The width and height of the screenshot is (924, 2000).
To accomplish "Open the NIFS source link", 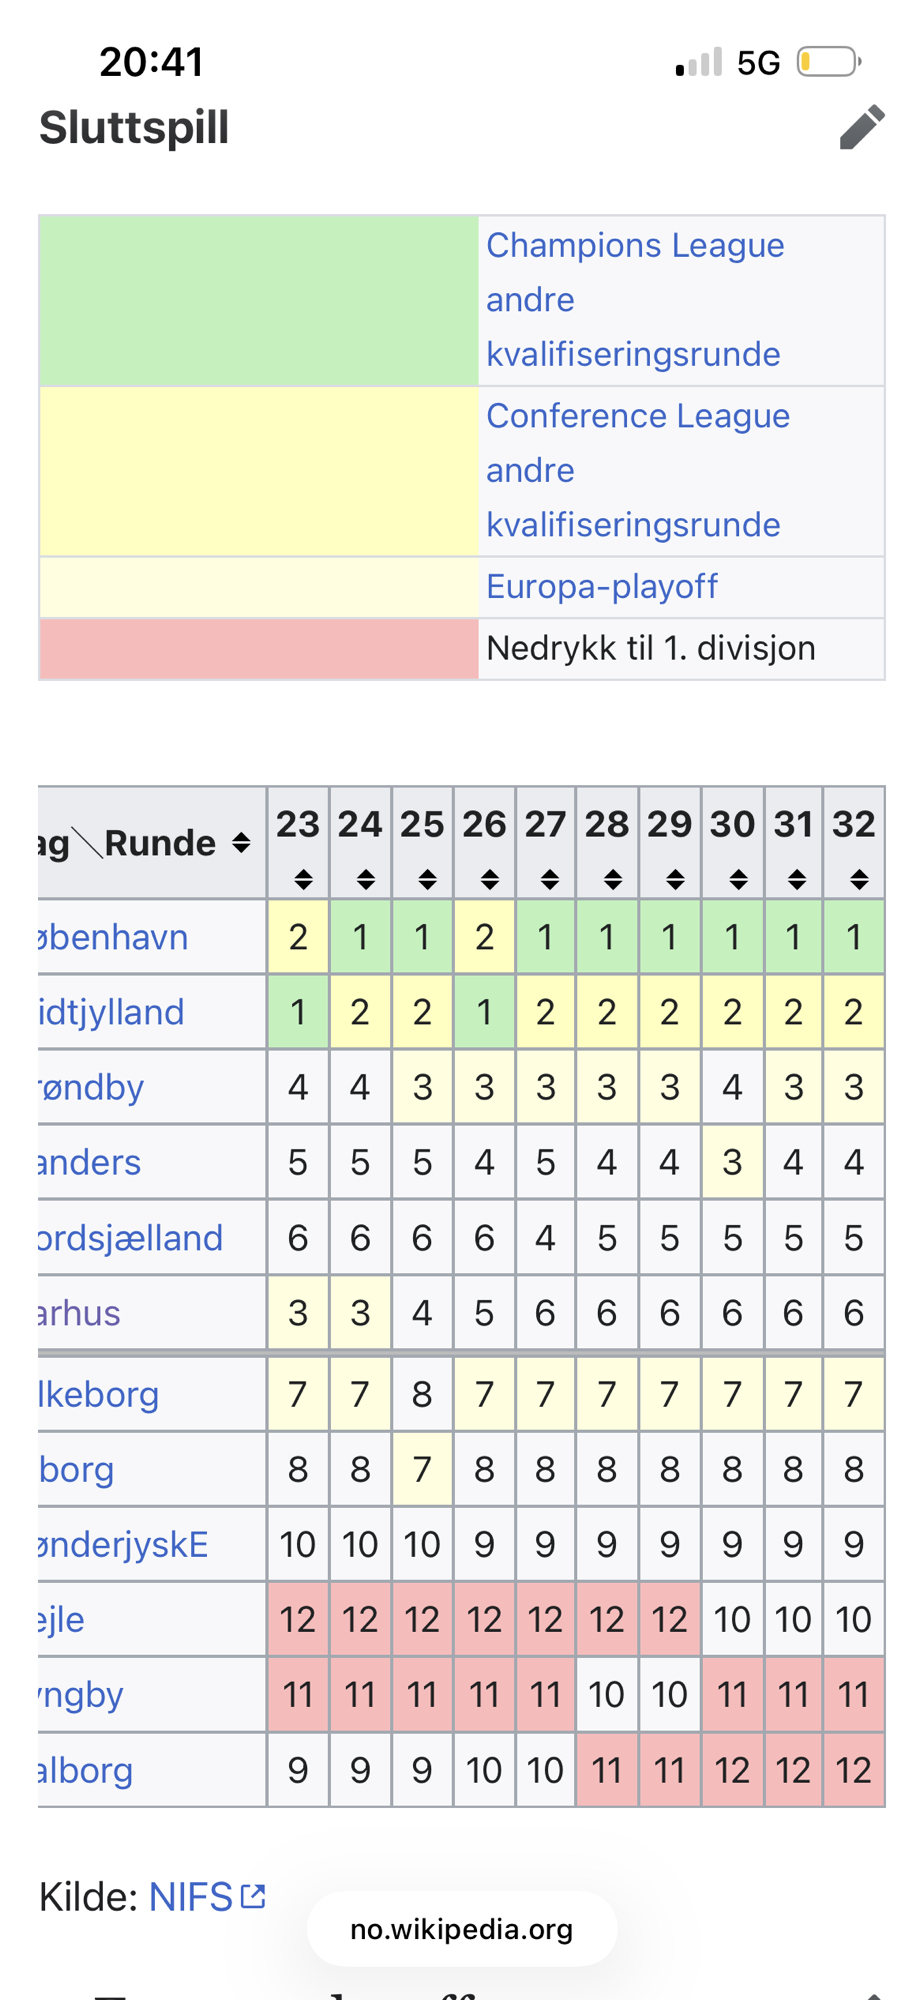I will [190, 1897].
